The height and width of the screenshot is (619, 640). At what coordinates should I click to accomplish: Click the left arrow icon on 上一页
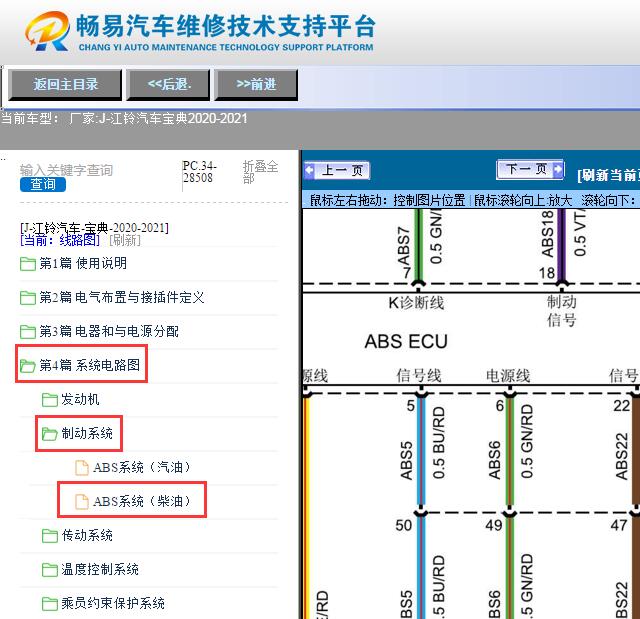point(310,170)
